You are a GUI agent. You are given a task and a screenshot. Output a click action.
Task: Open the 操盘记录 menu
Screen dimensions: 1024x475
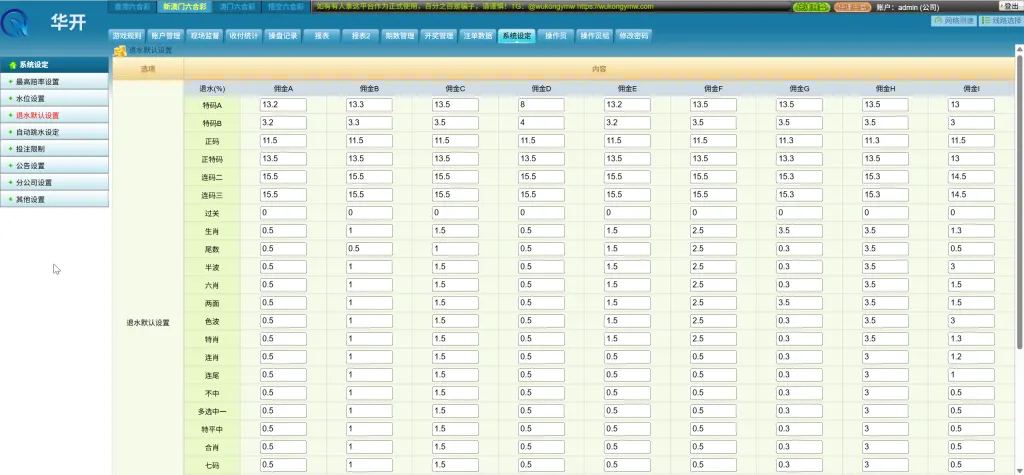[283, 36]
